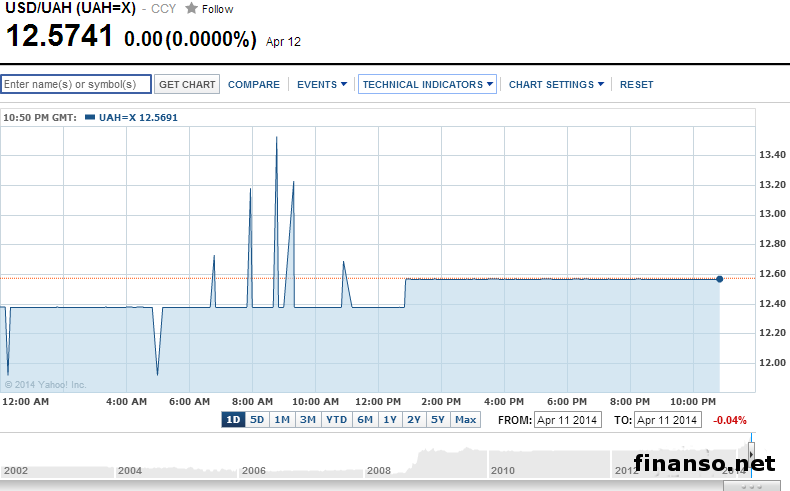Open the Events dropdown
The image size is (790, 491).
pos(322,85)
